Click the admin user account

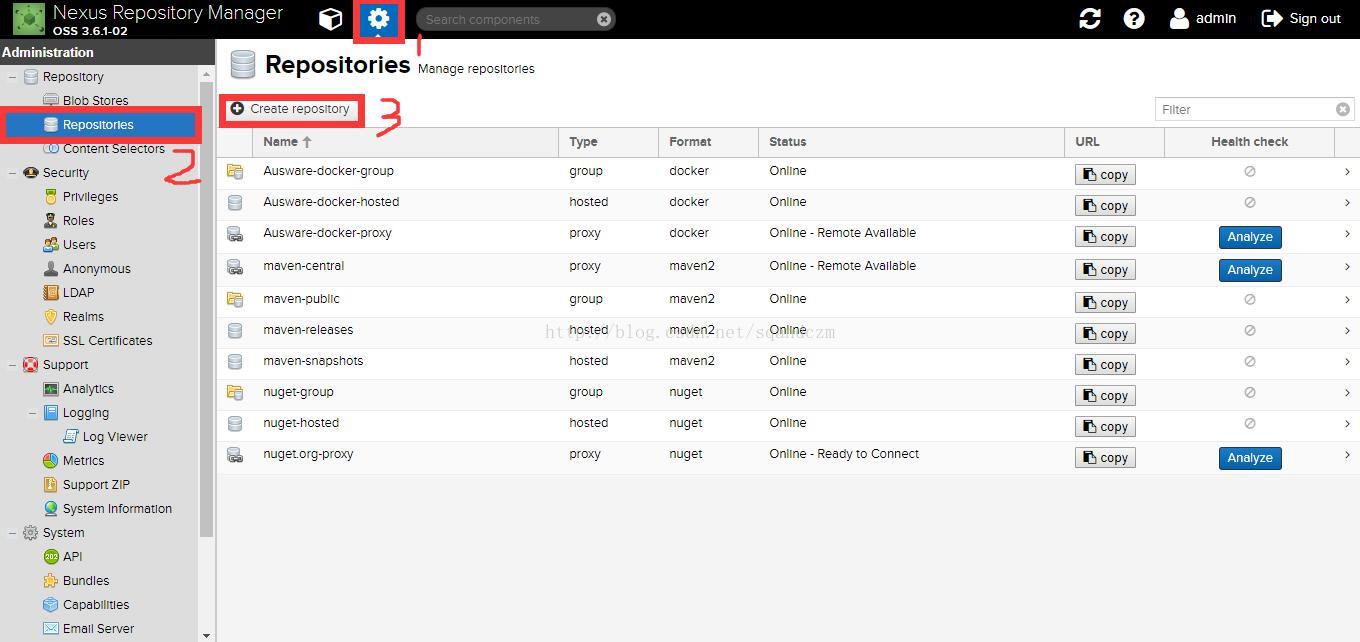(1203, 19)
